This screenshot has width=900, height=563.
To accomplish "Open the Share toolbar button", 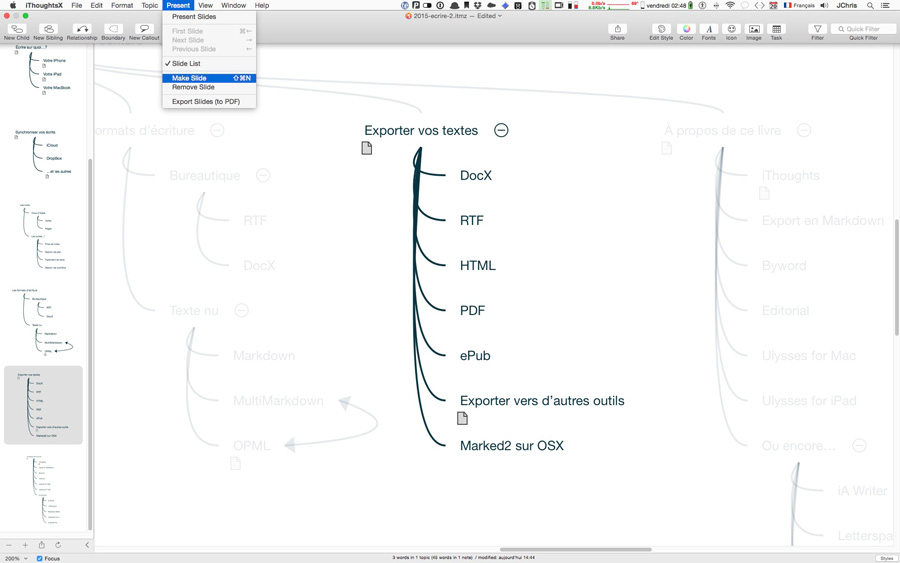I will pos(618,32).
